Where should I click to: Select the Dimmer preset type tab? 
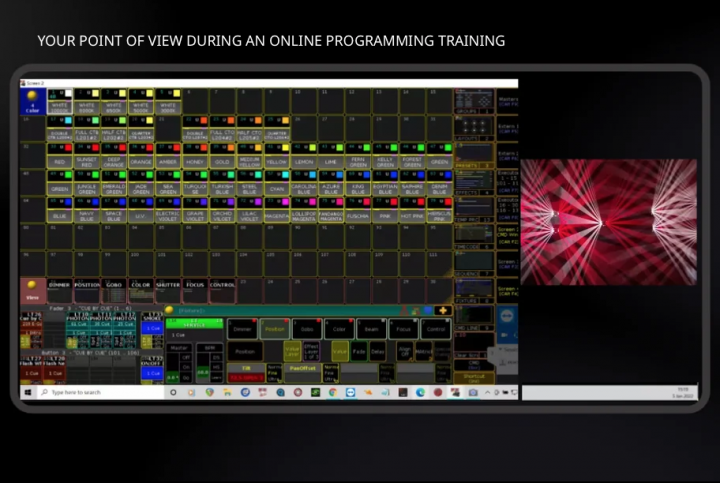pos(243,327)
